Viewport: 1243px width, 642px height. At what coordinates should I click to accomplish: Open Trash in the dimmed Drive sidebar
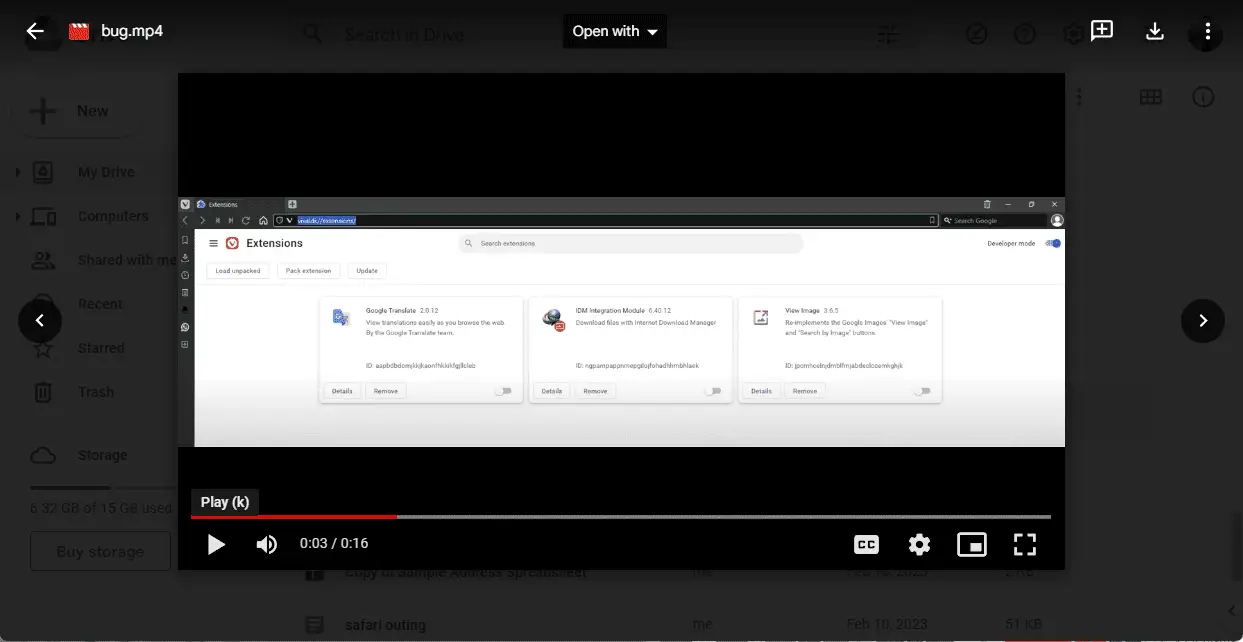click(x=96, y=392)
